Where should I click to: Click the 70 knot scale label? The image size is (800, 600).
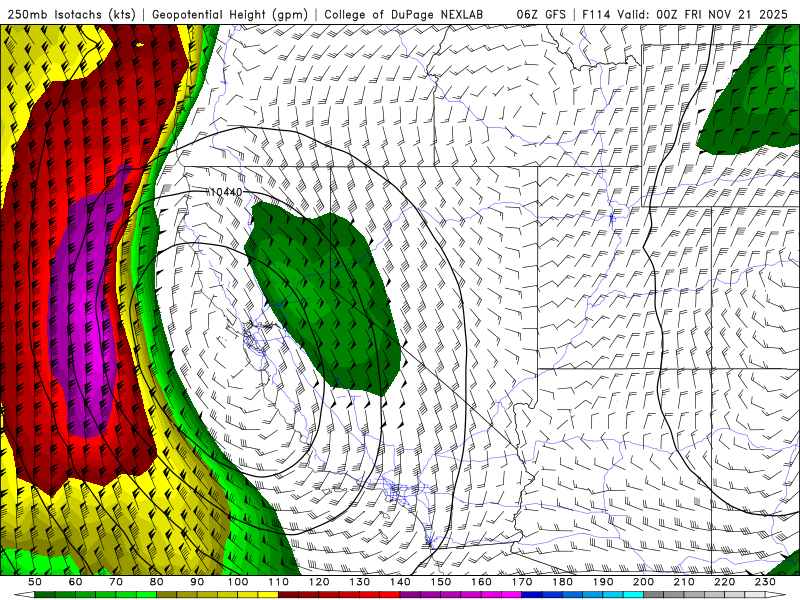(116, 582)
